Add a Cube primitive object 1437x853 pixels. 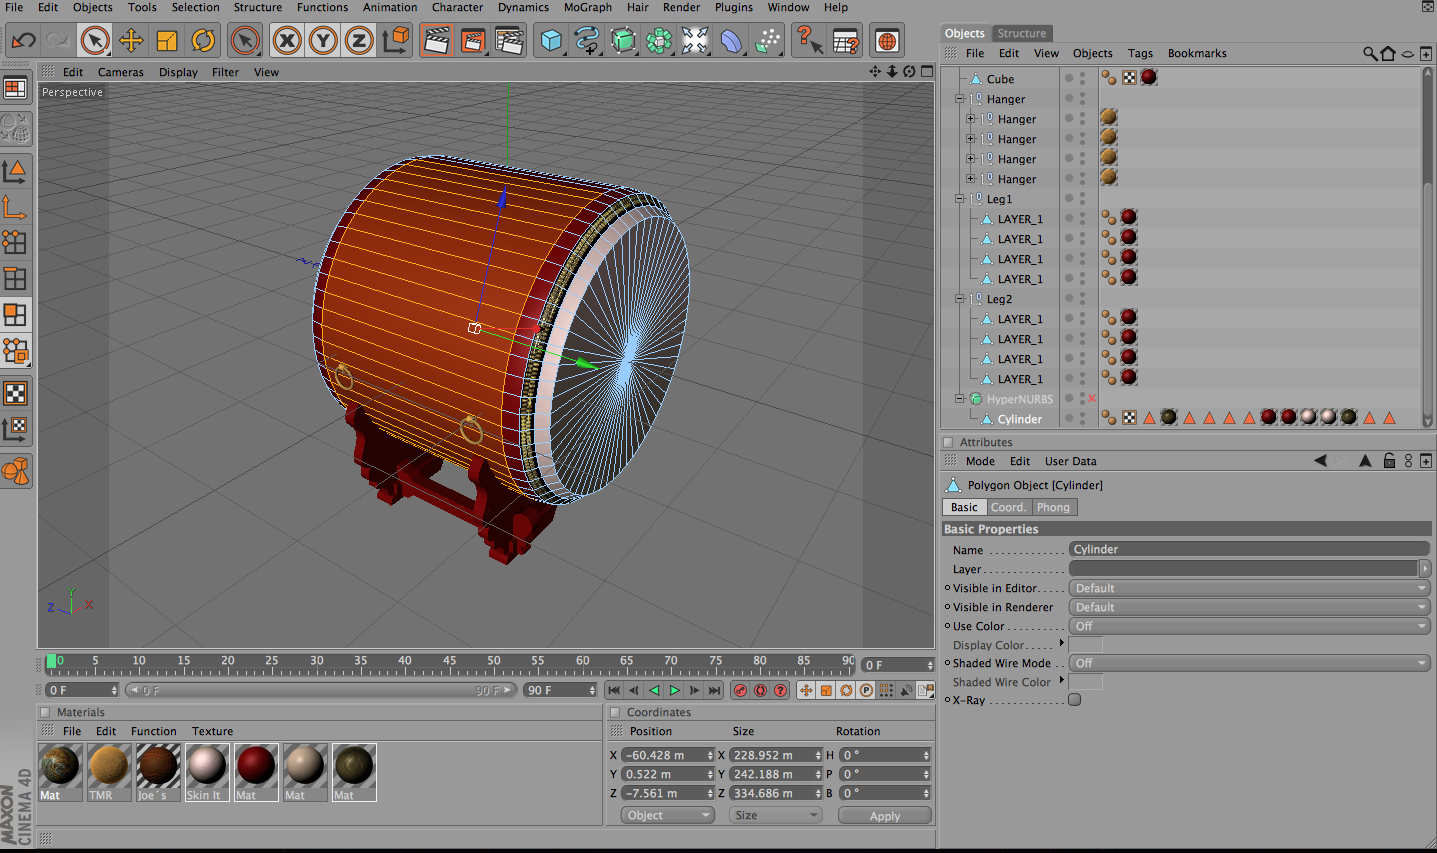click(551, 41)
